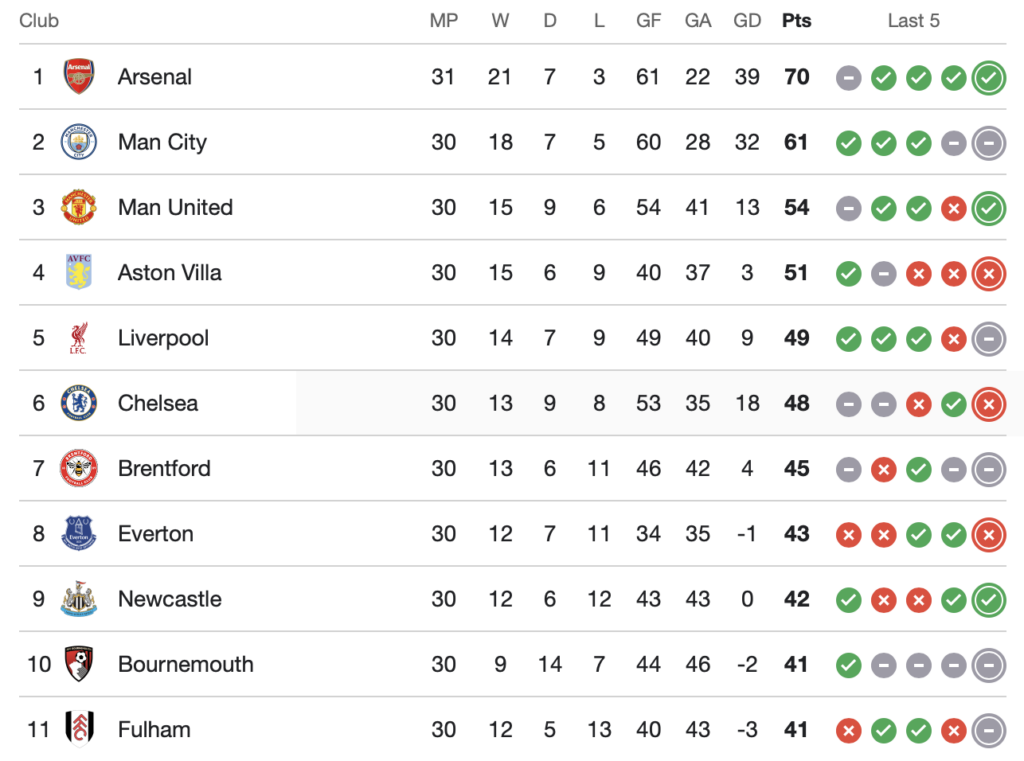1024x761 pixels.
Task: Click Arsenal's most recent win indicator
Action: point(989,77)
